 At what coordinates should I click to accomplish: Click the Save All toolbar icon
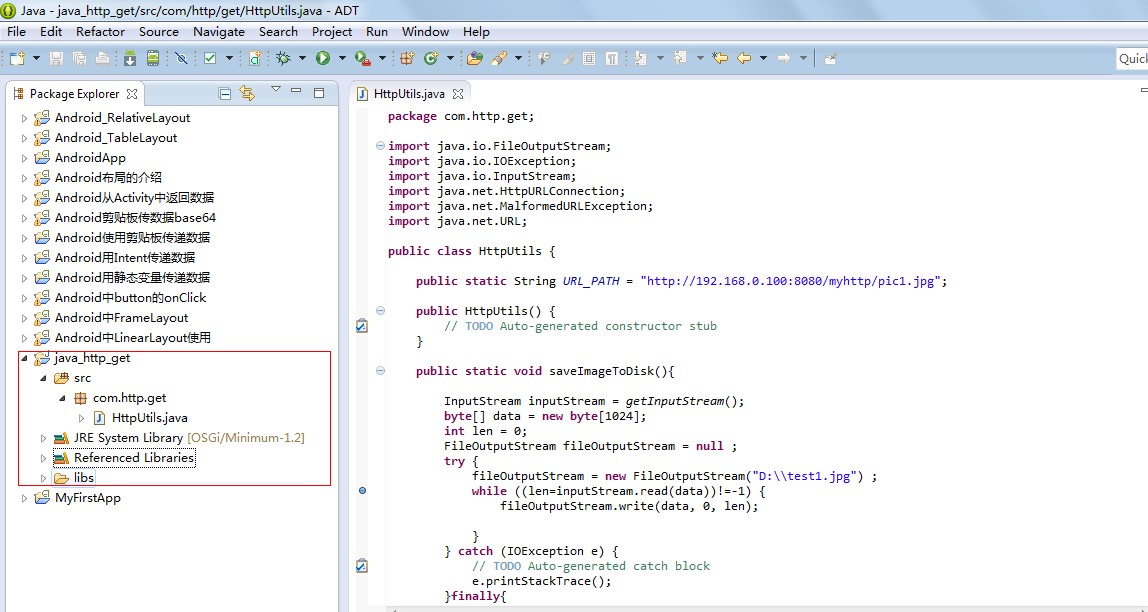pos(80,59)
